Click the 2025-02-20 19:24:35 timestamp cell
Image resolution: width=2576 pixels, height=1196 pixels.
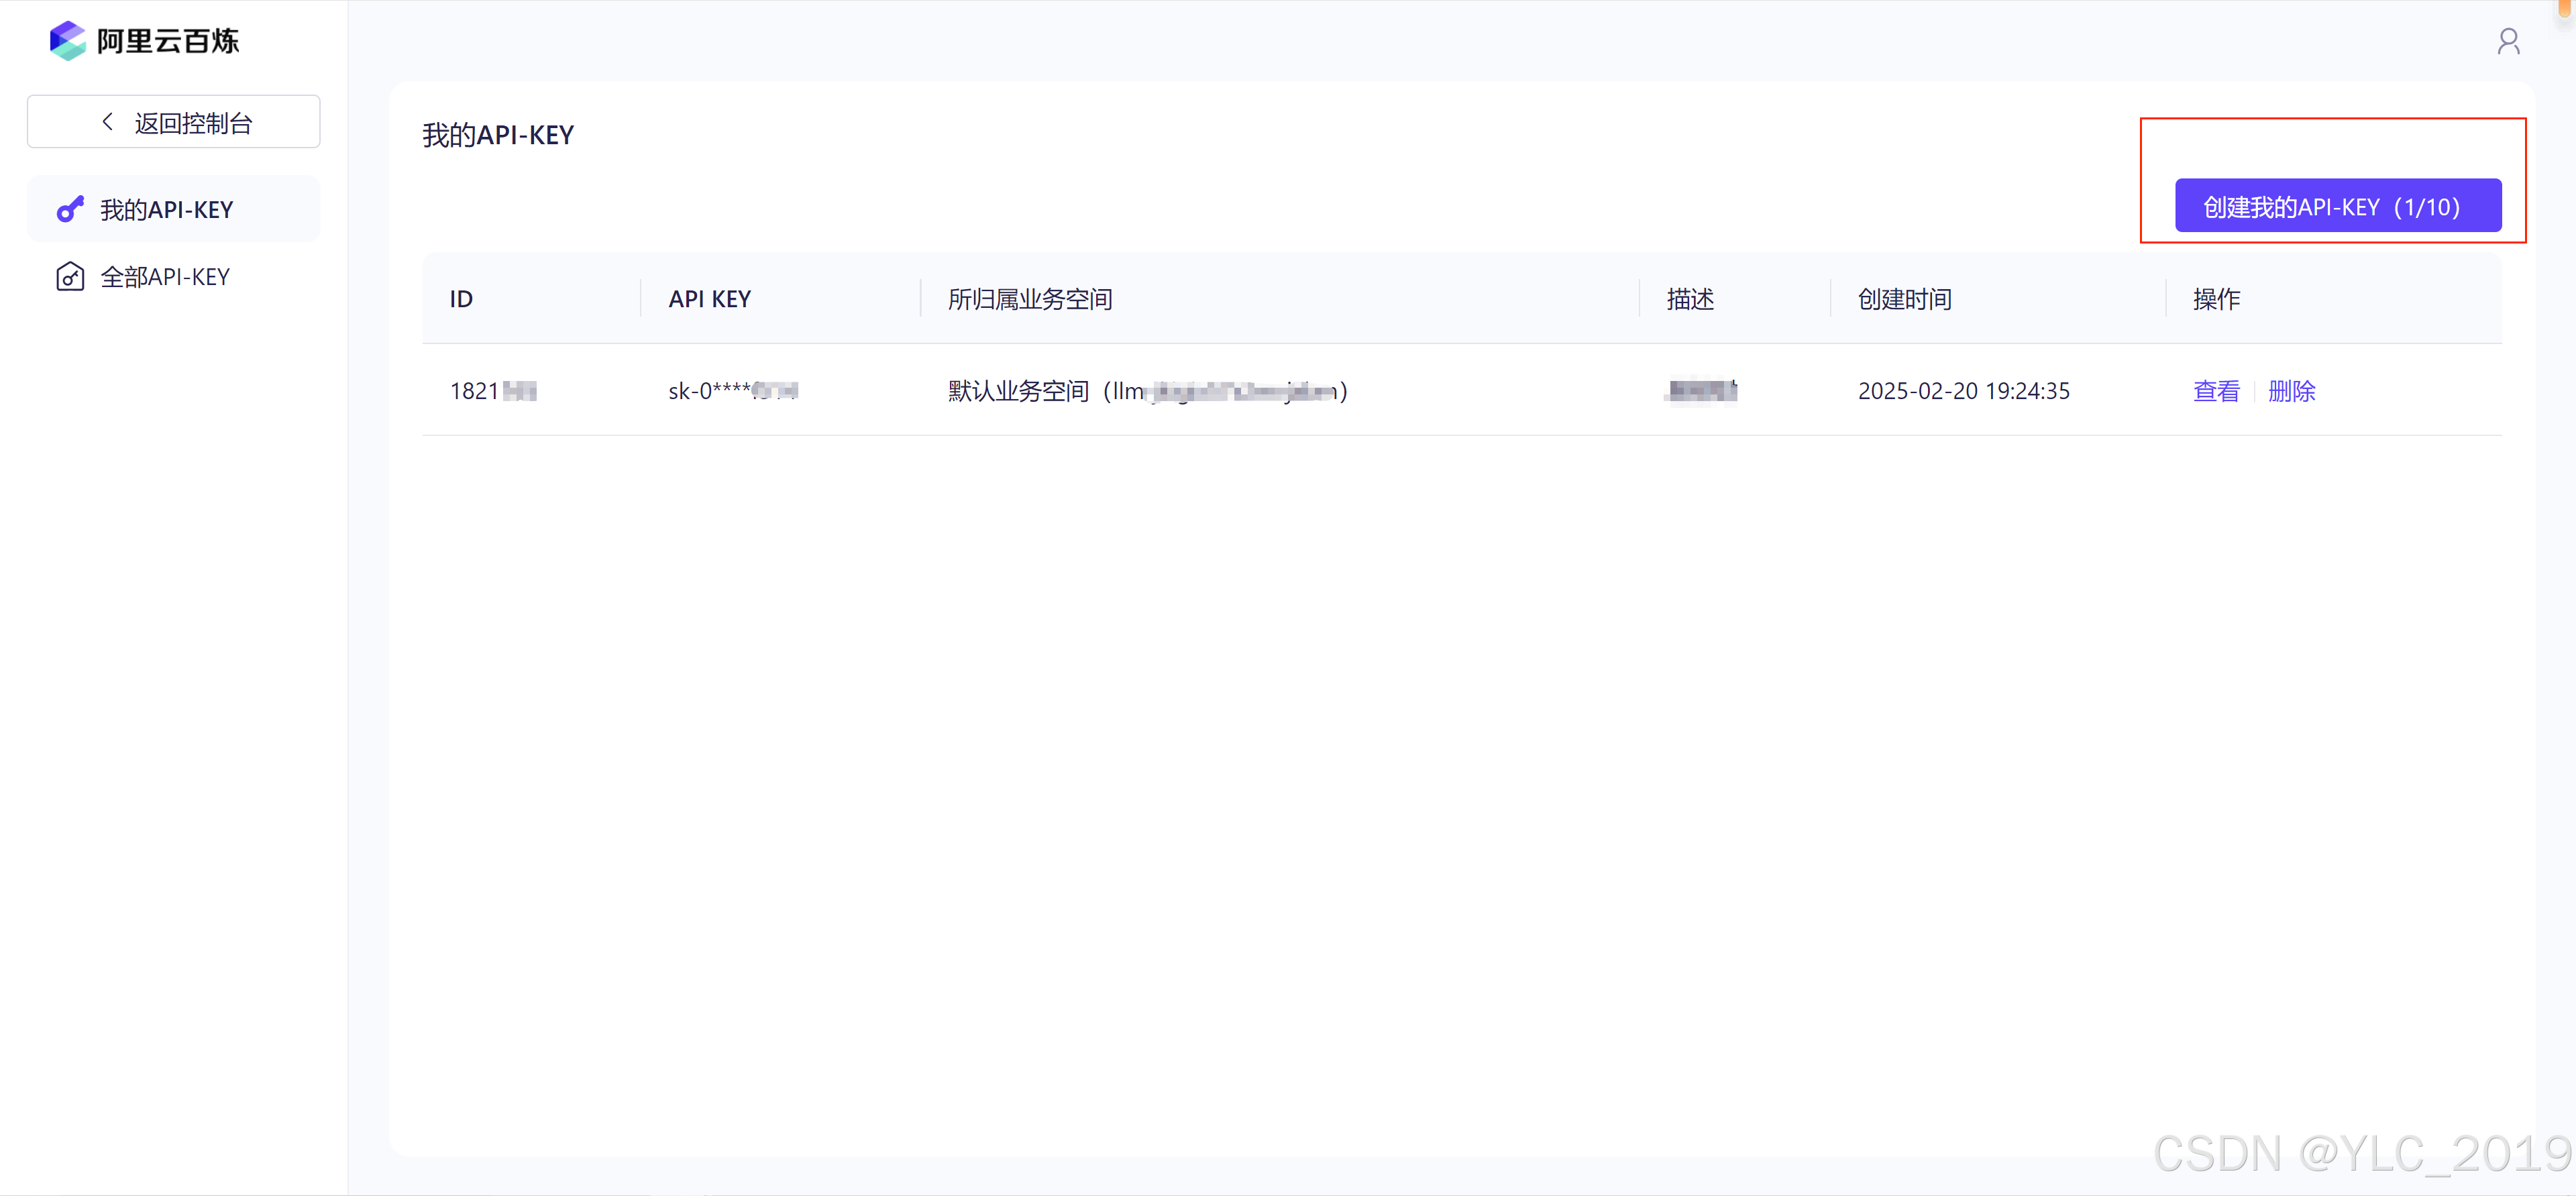pos(1963,391)
